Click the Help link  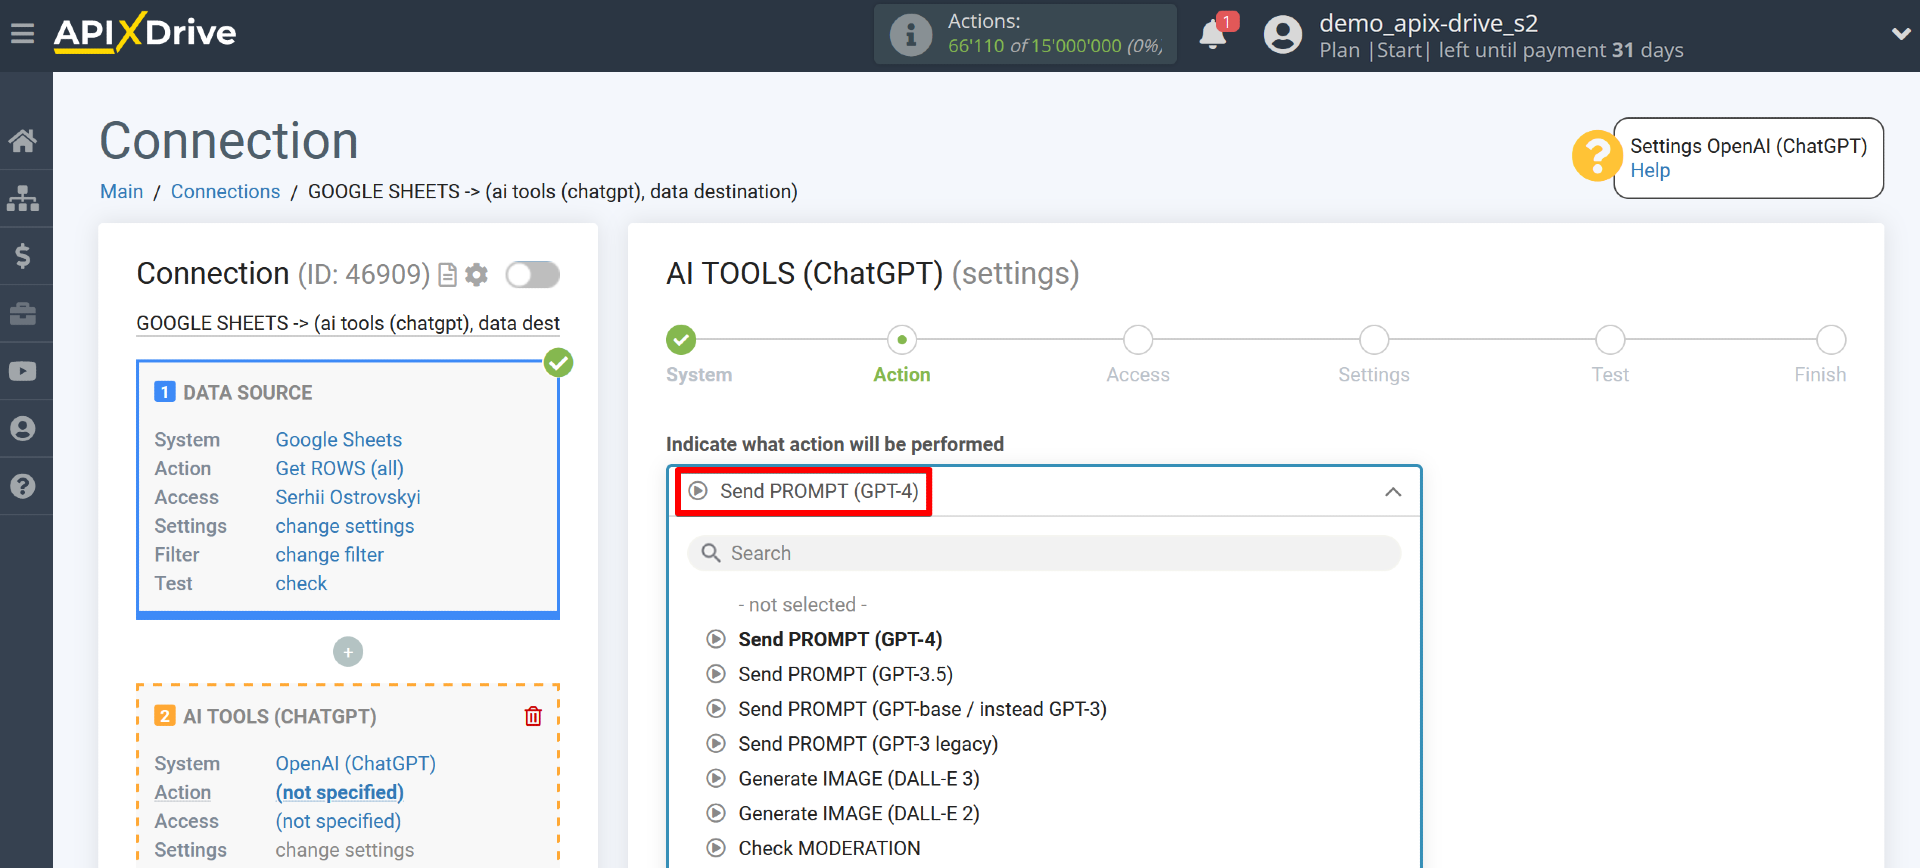(x=1650, y=171)
